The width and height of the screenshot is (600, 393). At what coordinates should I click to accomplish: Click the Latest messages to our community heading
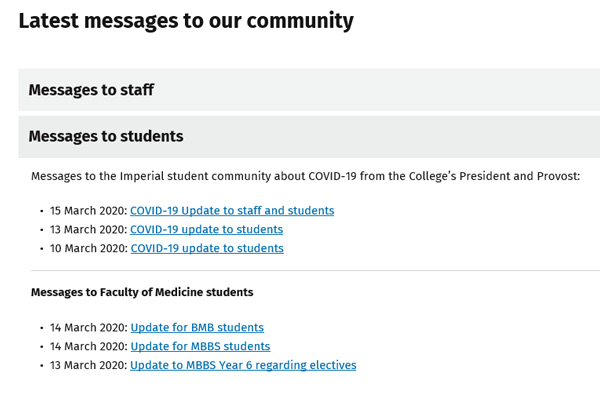tap(186, 21)
